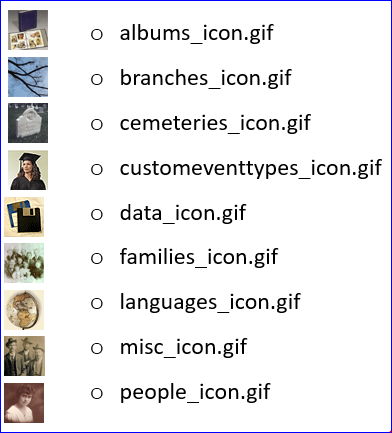Select bullet beside data_icon.gif
The image size is (392, 433).
pos(97,214)
